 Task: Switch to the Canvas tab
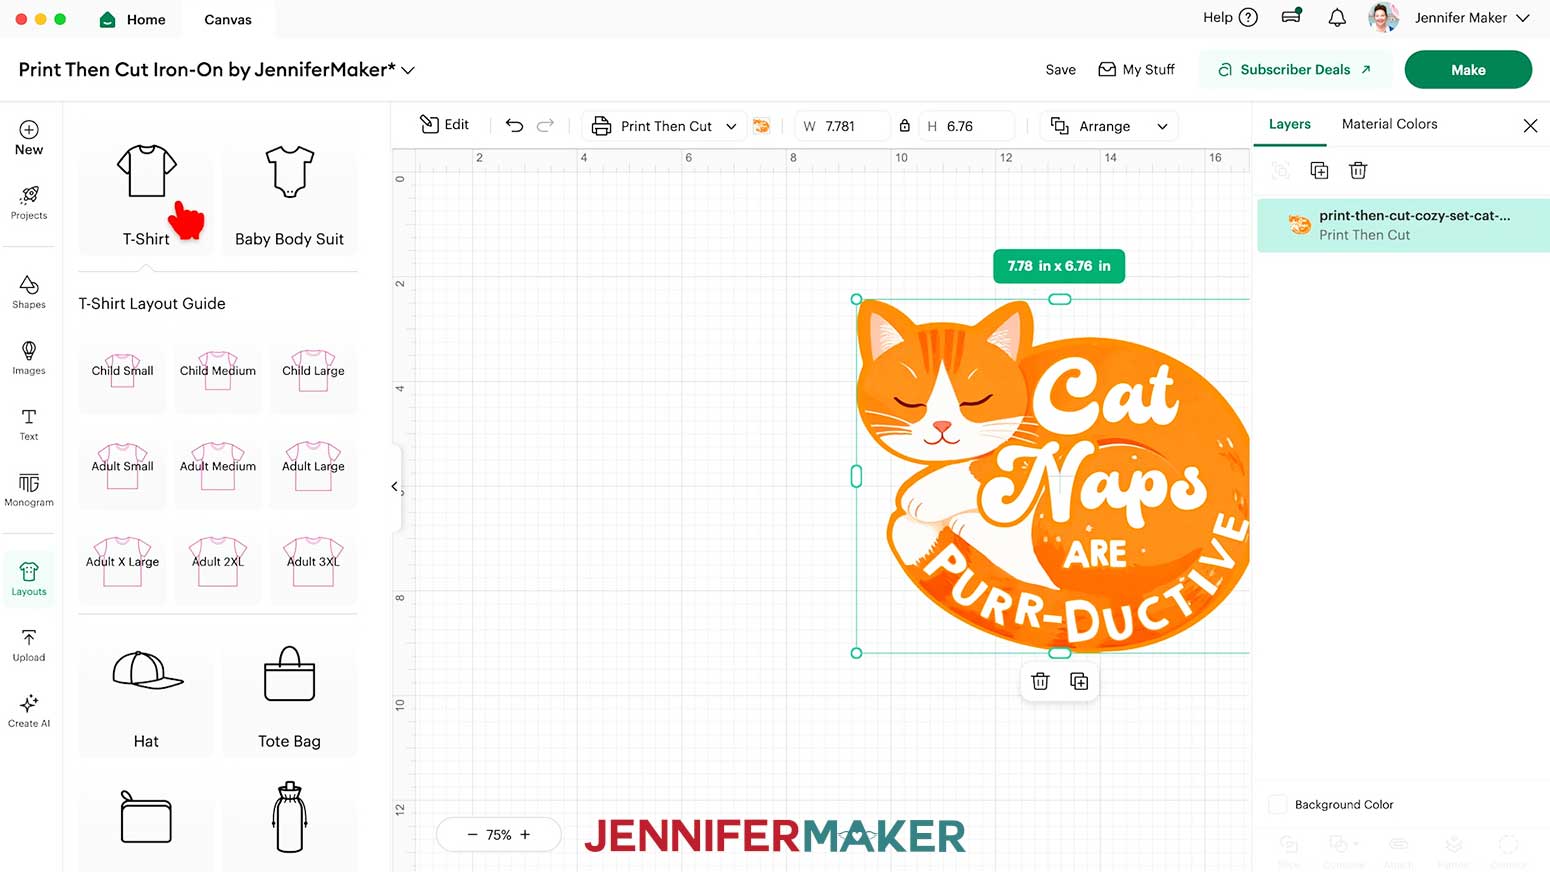[x=228, y=19]
